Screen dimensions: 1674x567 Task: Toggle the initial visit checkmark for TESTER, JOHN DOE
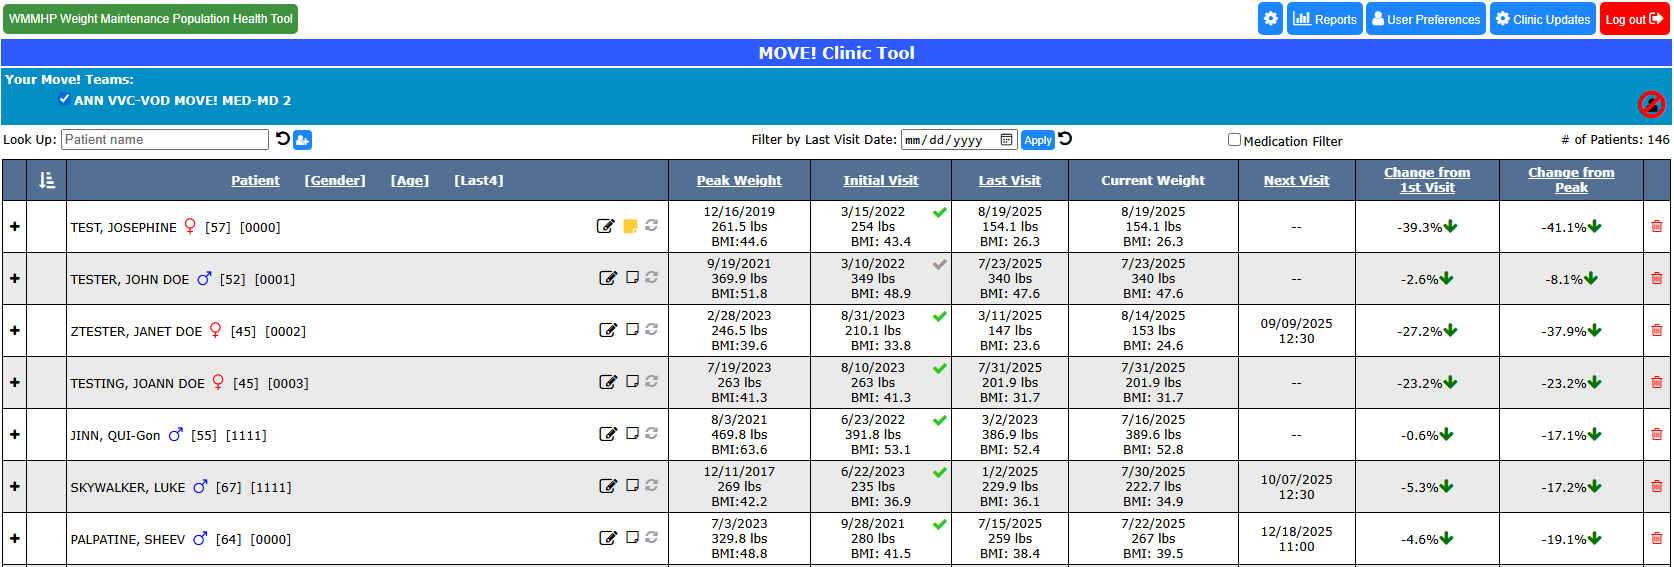[x=939, y=265]
